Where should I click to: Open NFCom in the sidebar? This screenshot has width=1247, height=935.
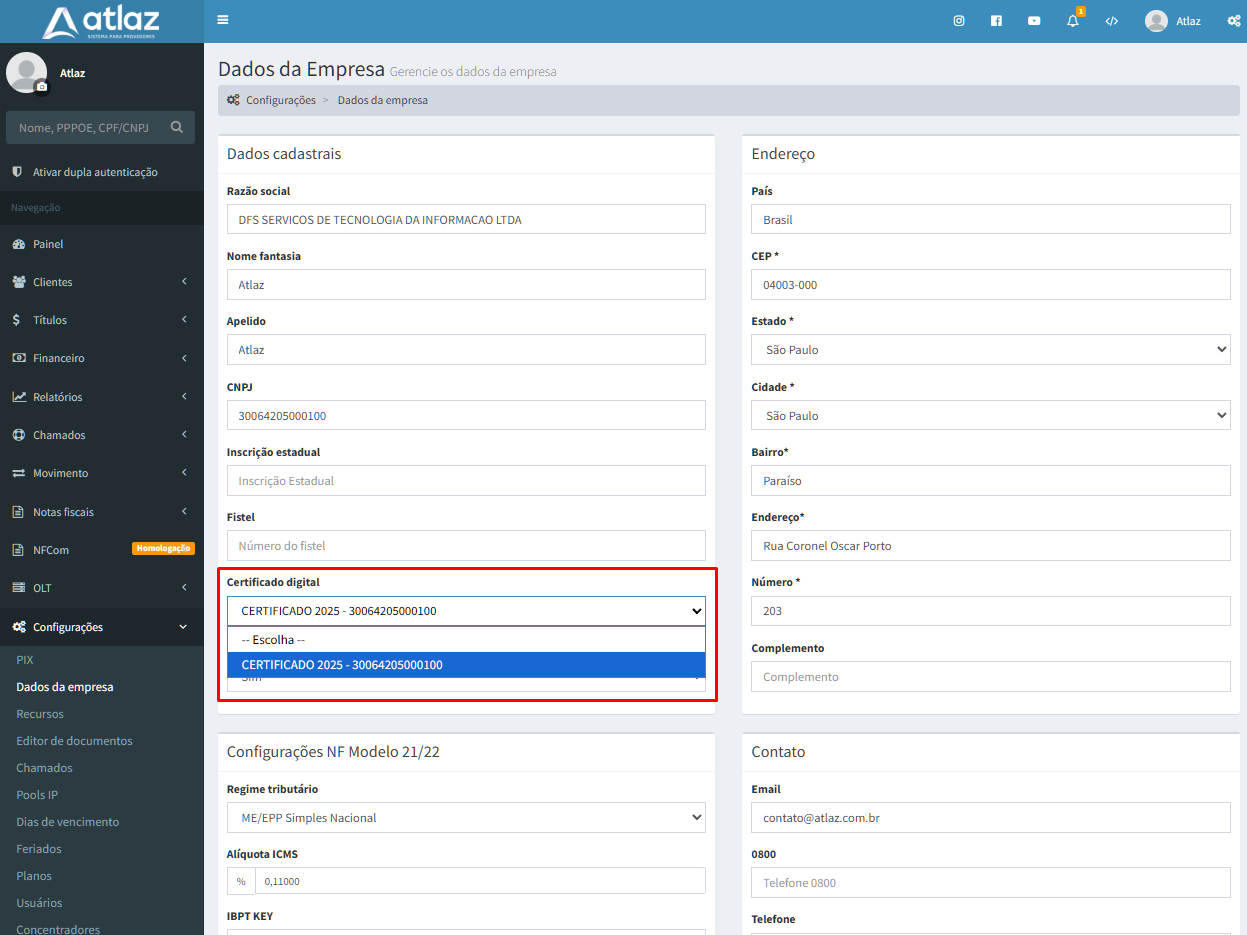click(x=51, y=550)
